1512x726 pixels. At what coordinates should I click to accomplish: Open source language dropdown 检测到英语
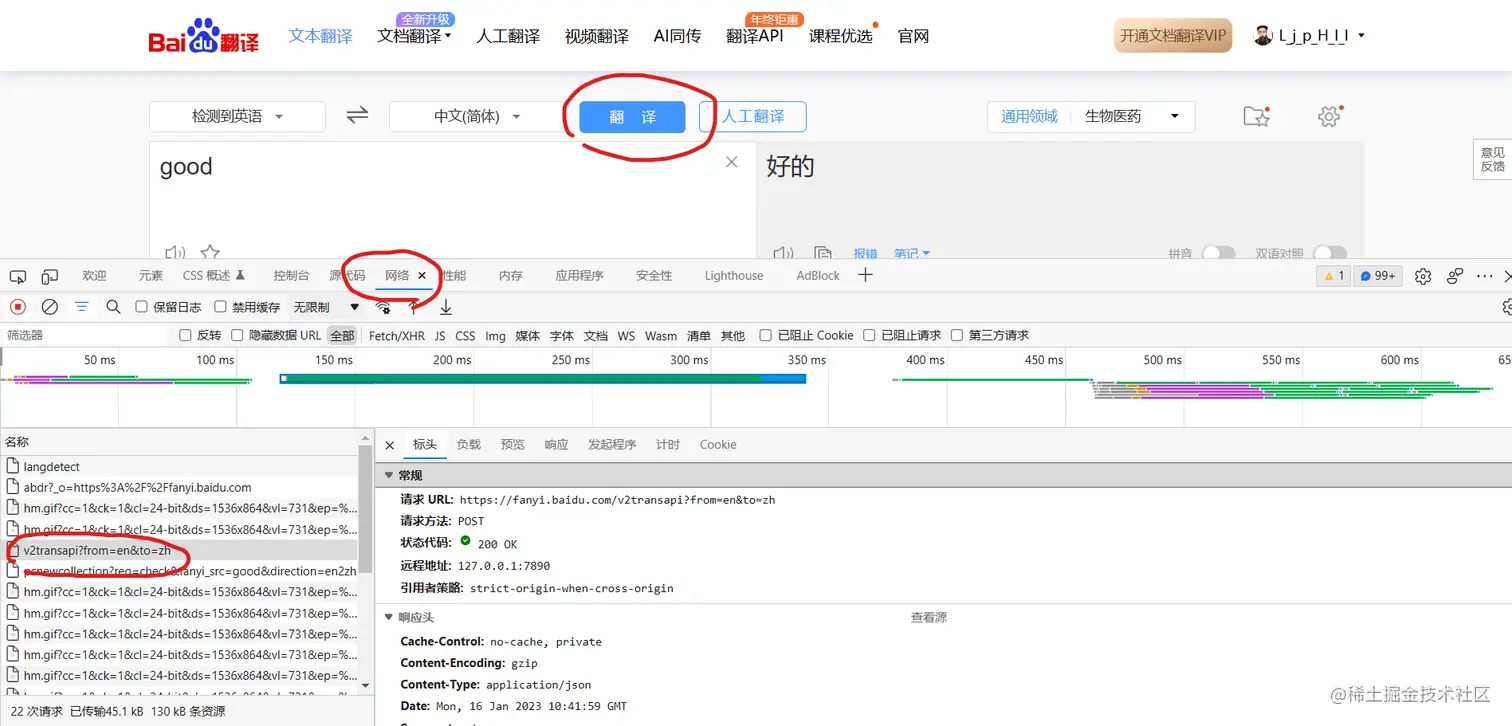click(237, 116)
